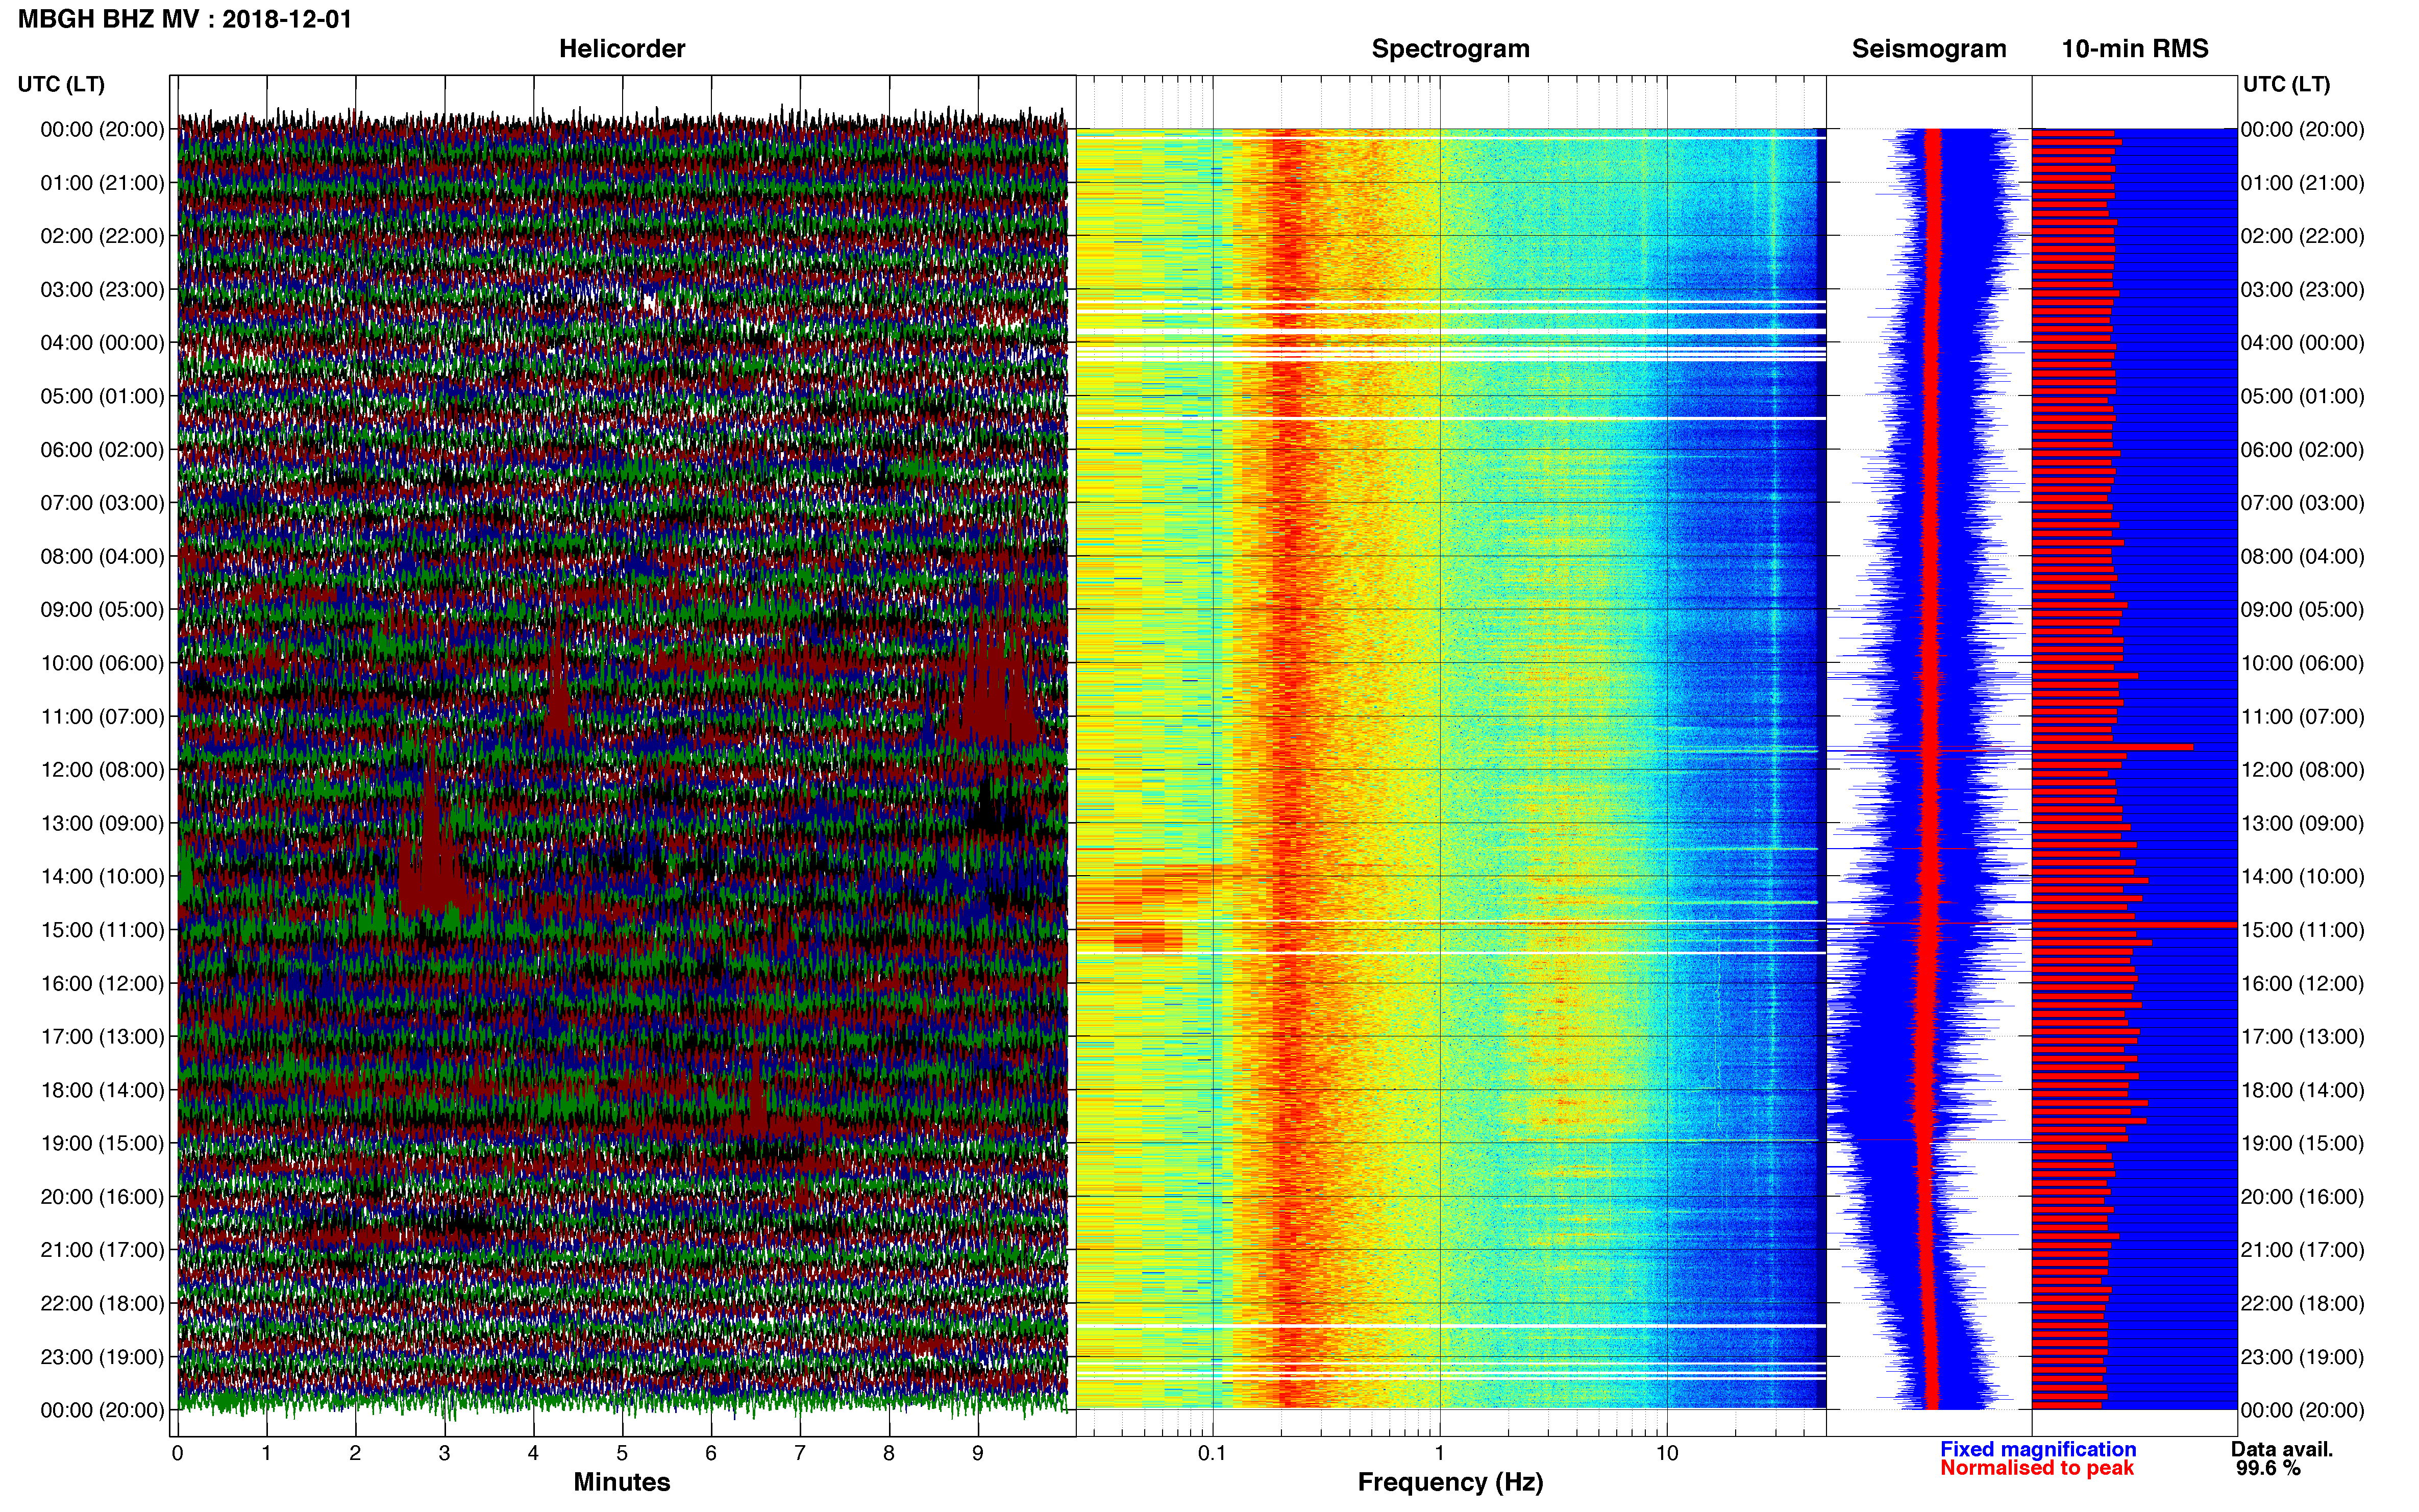2419x1512 pixels.
Task: Click left-axis label "10:00 (06:00)"
Action: 102,663
